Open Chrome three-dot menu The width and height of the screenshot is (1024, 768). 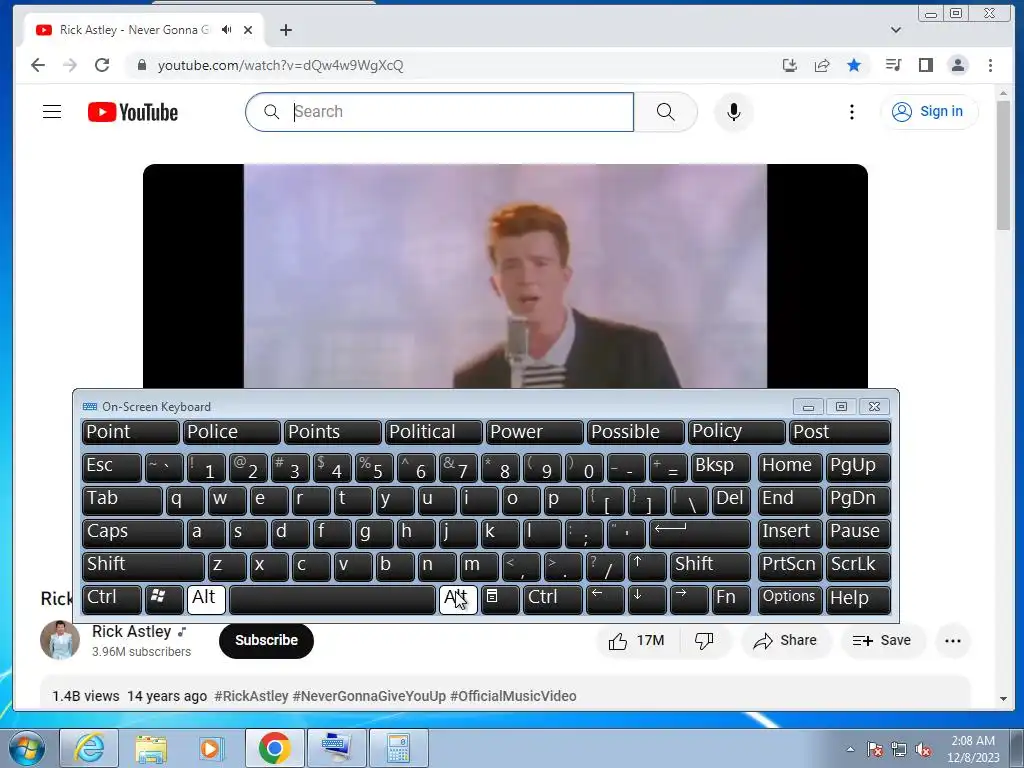[990, 65]
